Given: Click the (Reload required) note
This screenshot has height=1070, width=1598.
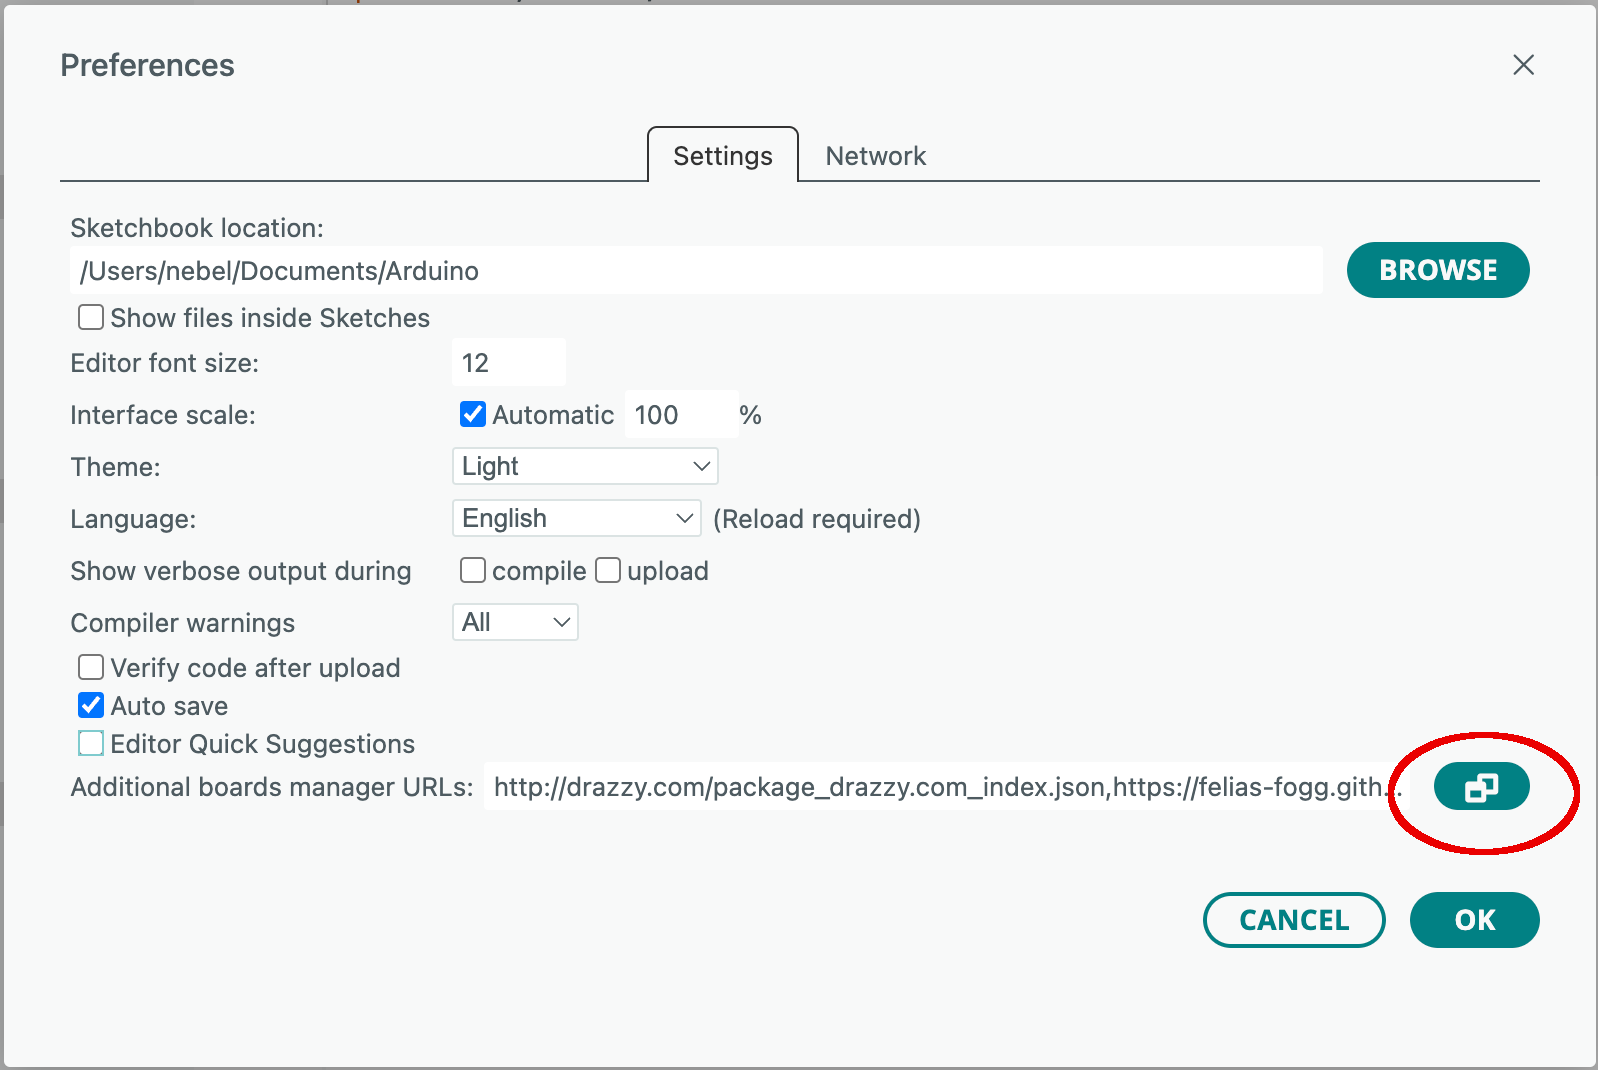Looking at the screenshot, I should click(x=817, y=519).
